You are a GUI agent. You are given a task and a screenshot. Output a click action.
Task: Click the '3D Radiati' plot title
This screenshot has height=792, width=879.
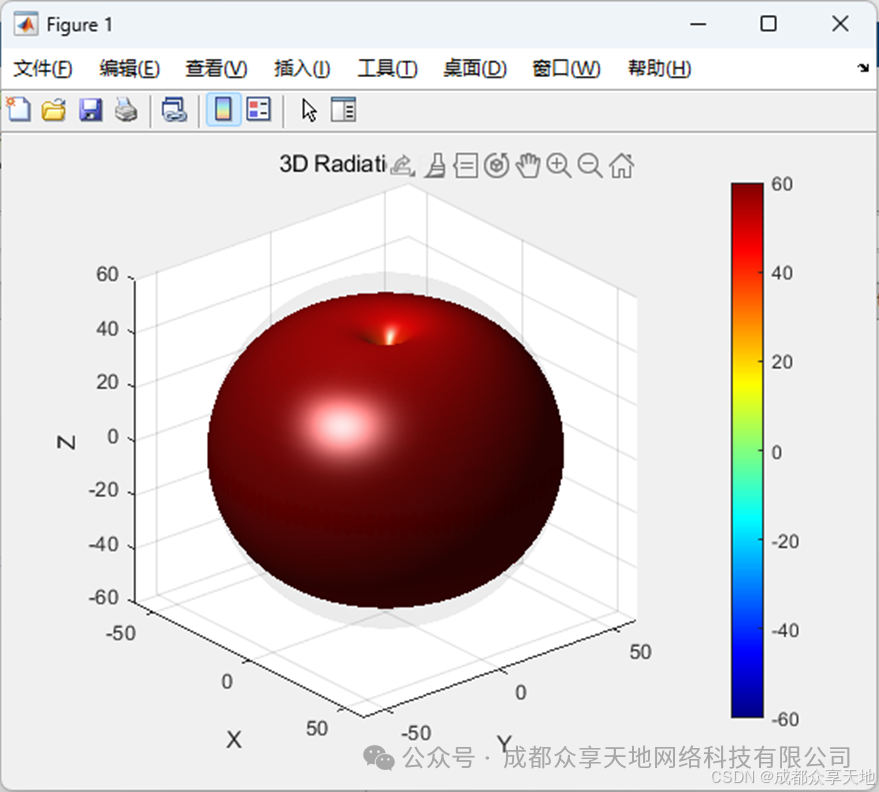[x=333, y=164]
